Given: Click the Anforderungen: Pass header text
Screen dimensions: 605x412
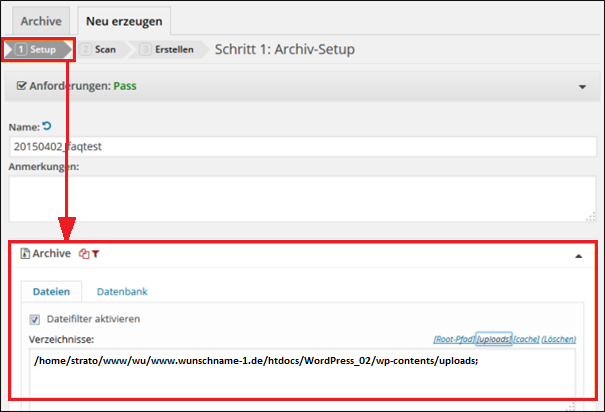Looking at the screenshot, I should point(83,86).
